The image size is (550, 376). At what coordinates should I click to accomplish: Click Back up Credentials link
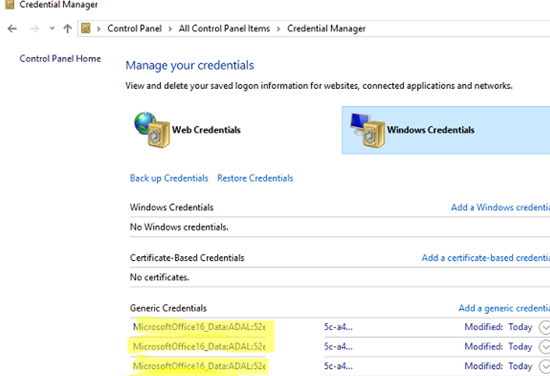click(169, 178)
